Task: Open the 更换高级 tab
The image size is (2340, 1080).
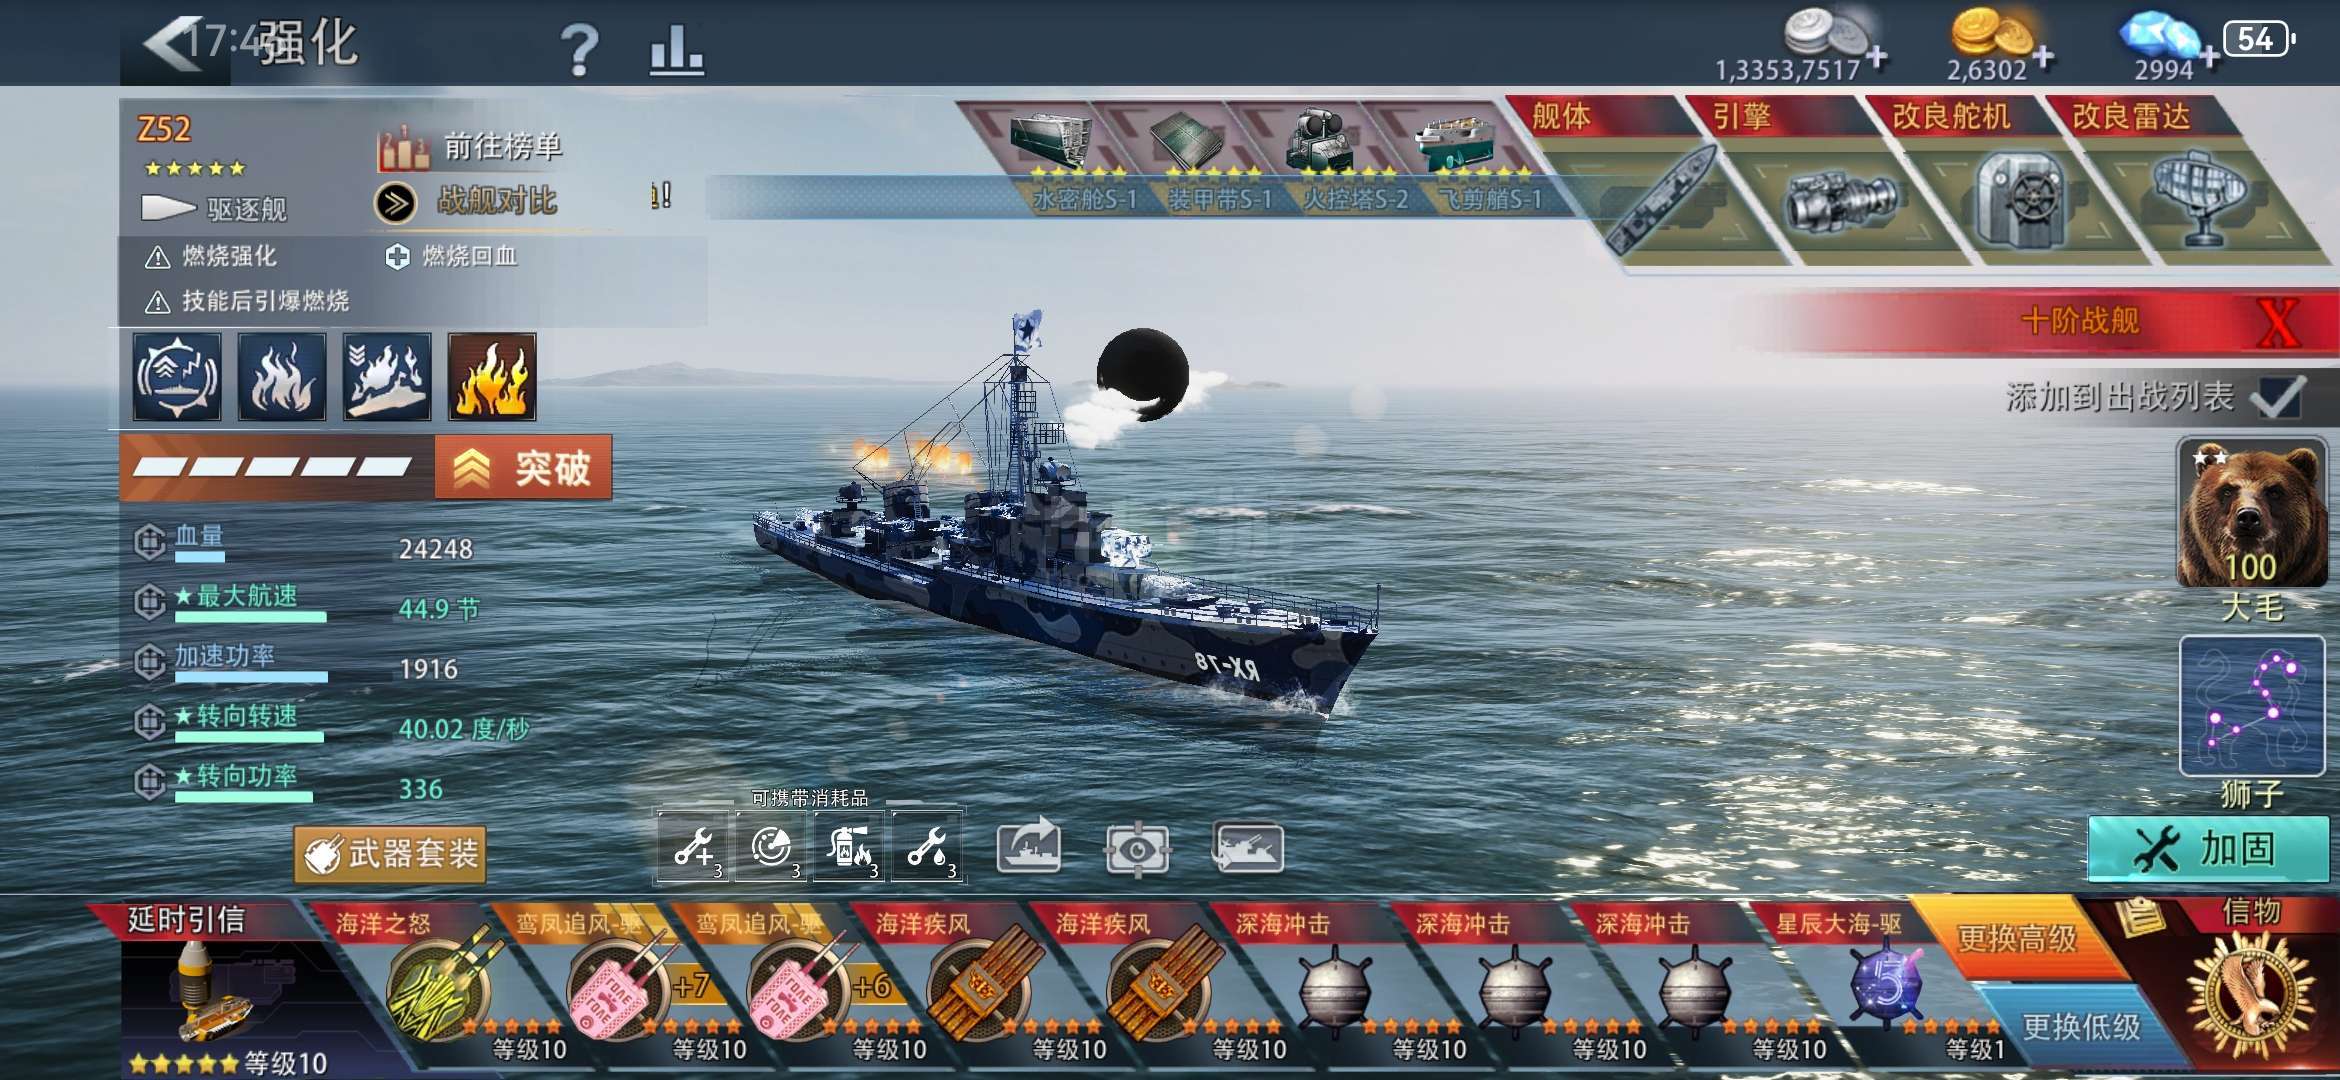Action: tap(2016, 938)
